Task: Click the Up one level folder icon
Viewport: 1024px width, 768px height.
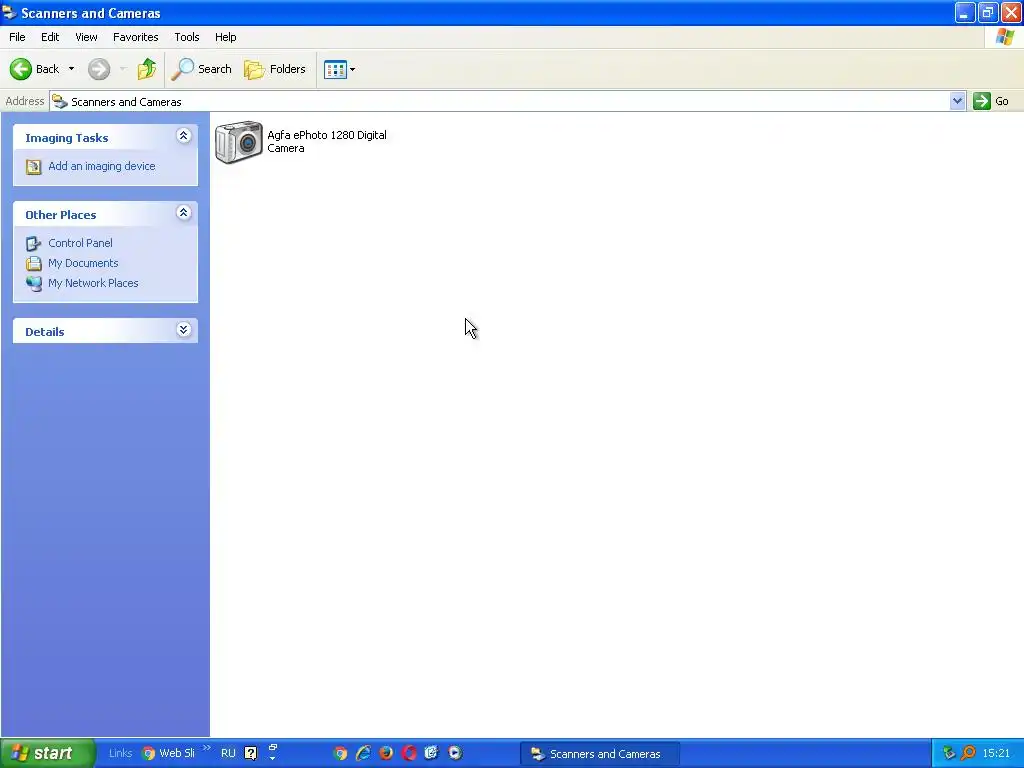Action: [x=146, y=69]
